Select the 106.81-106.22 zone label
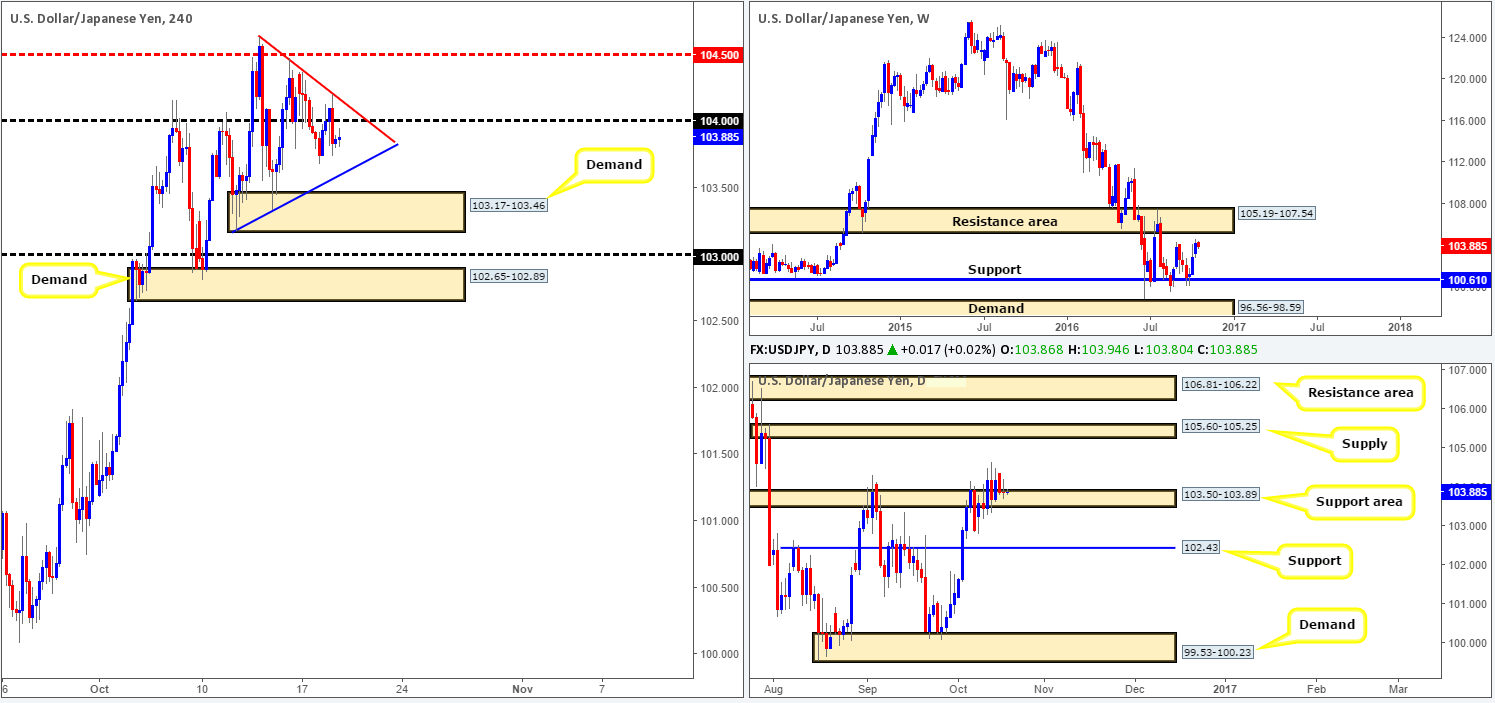The height and width of the screenshot is (703, 1495). coord(1221,382)
